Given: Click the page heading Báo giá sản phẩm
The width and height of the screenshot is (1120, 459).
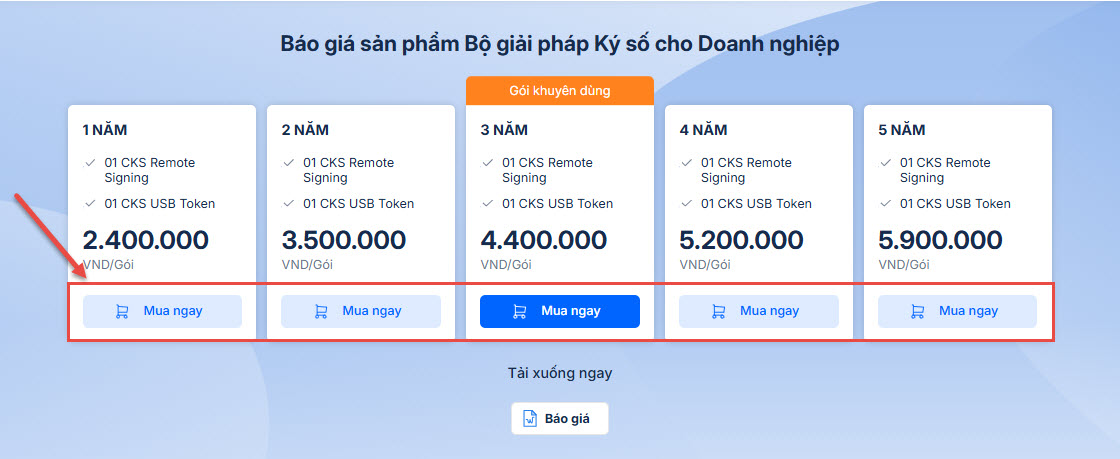Looking at the screenshot, I should coord(559,44).
